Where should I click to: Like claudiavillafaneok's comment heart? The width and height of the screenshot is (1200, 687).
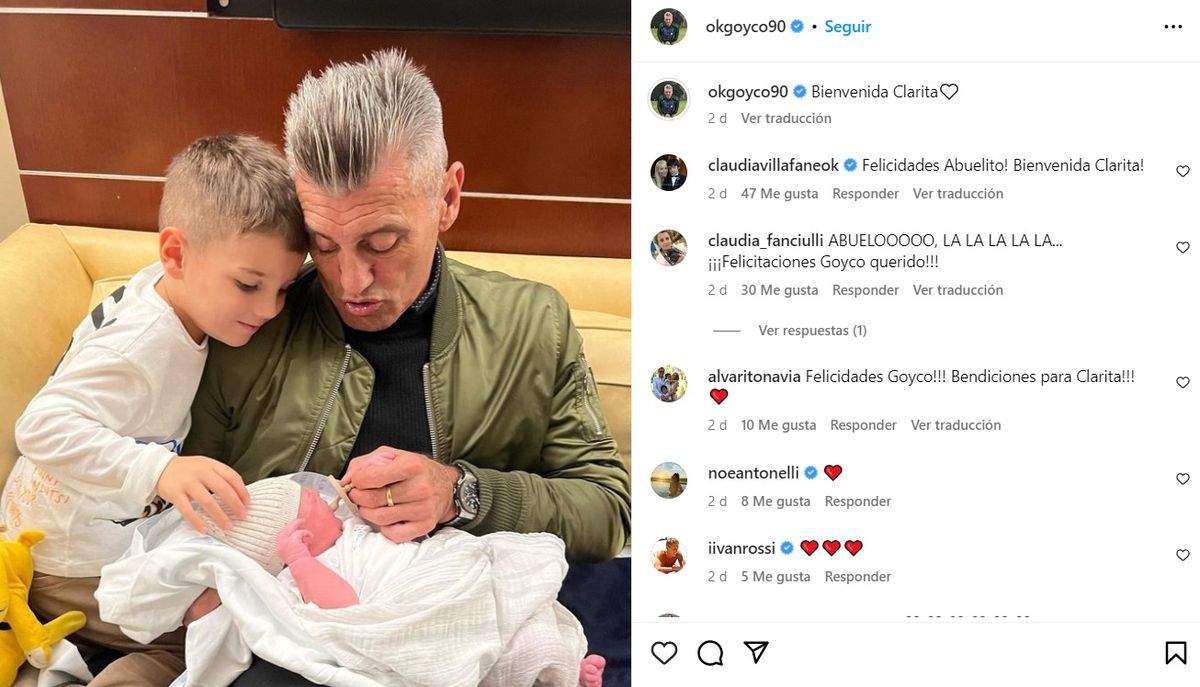[x=1183, y=172]
